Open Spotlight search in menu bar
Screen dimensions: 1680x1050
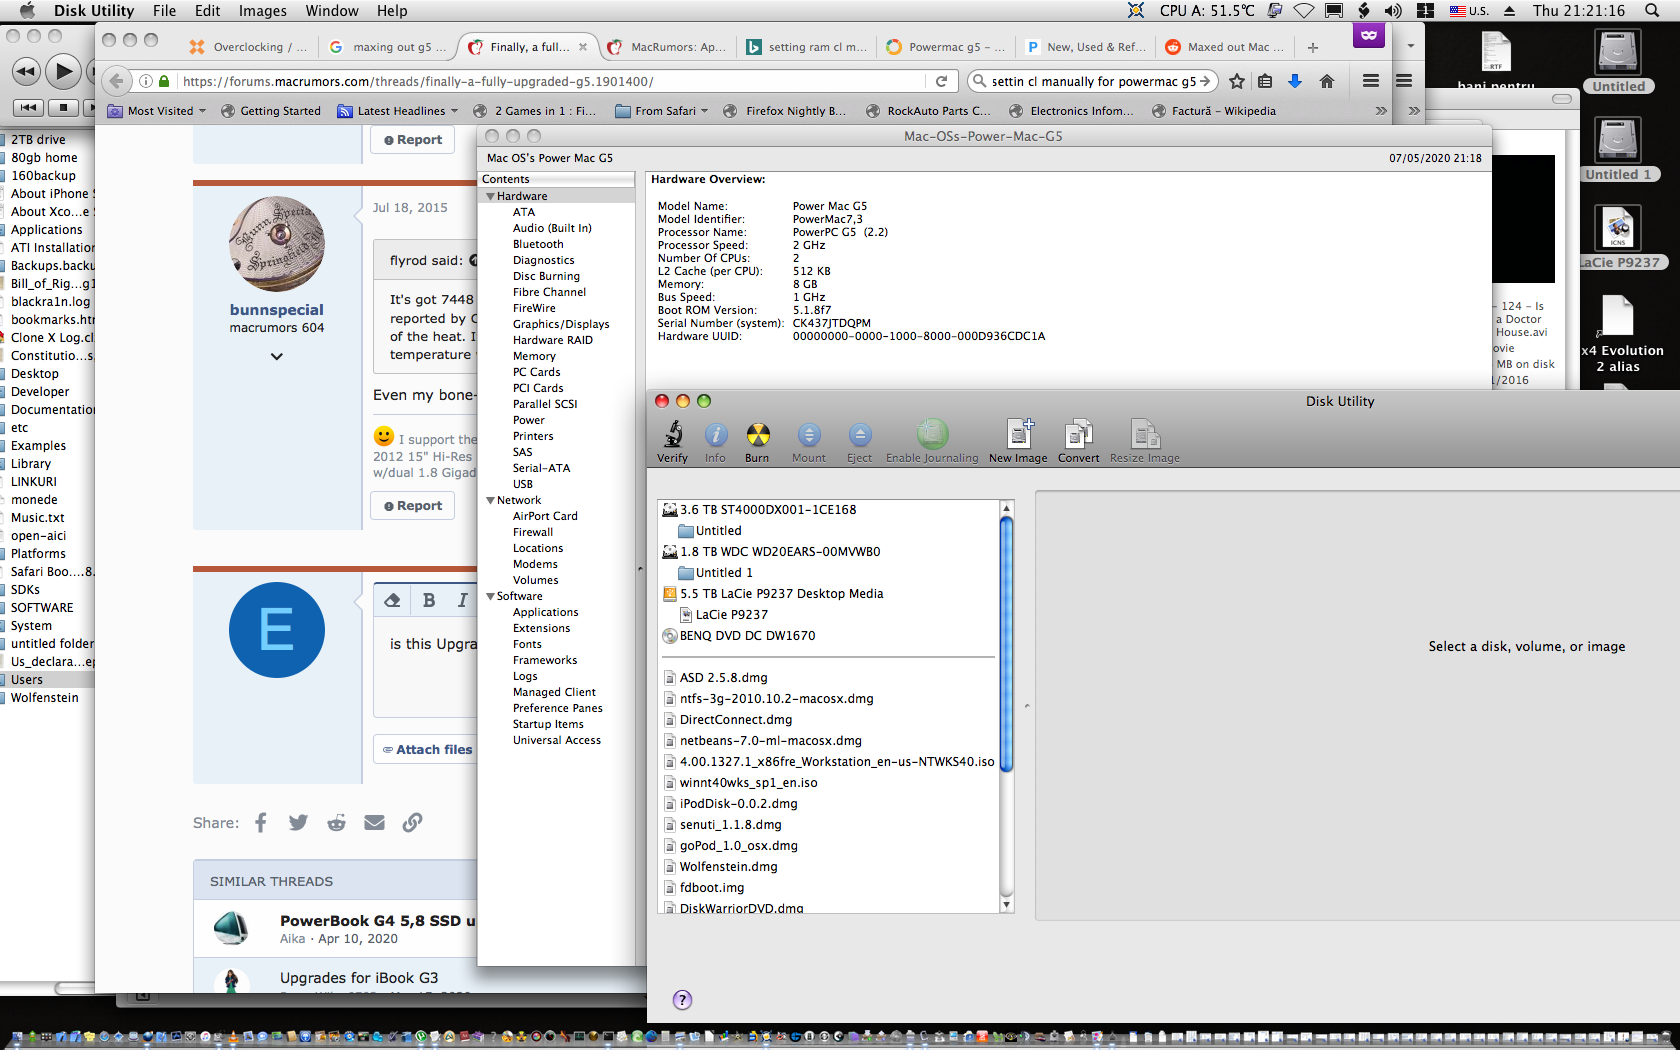click(1652, 10)
